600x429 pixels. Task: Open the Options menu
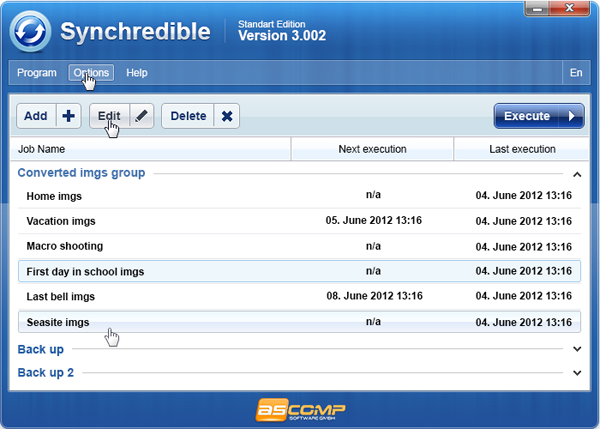pos(91,73)
